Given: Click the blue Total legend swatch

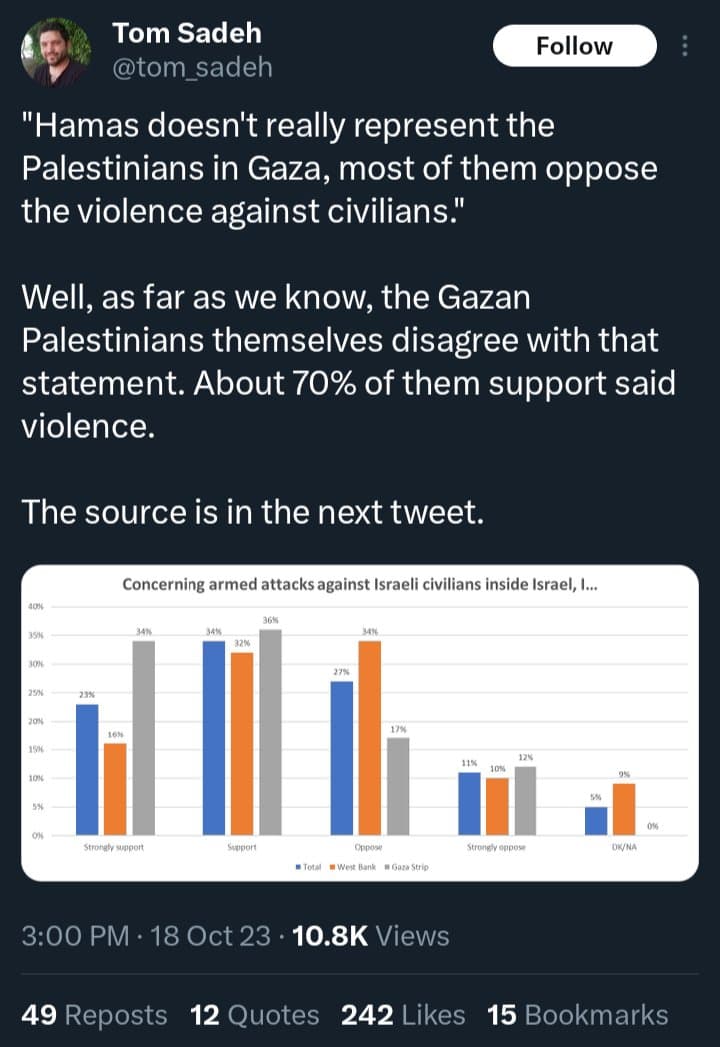Looking at the screenshot, I should point(298,867).
